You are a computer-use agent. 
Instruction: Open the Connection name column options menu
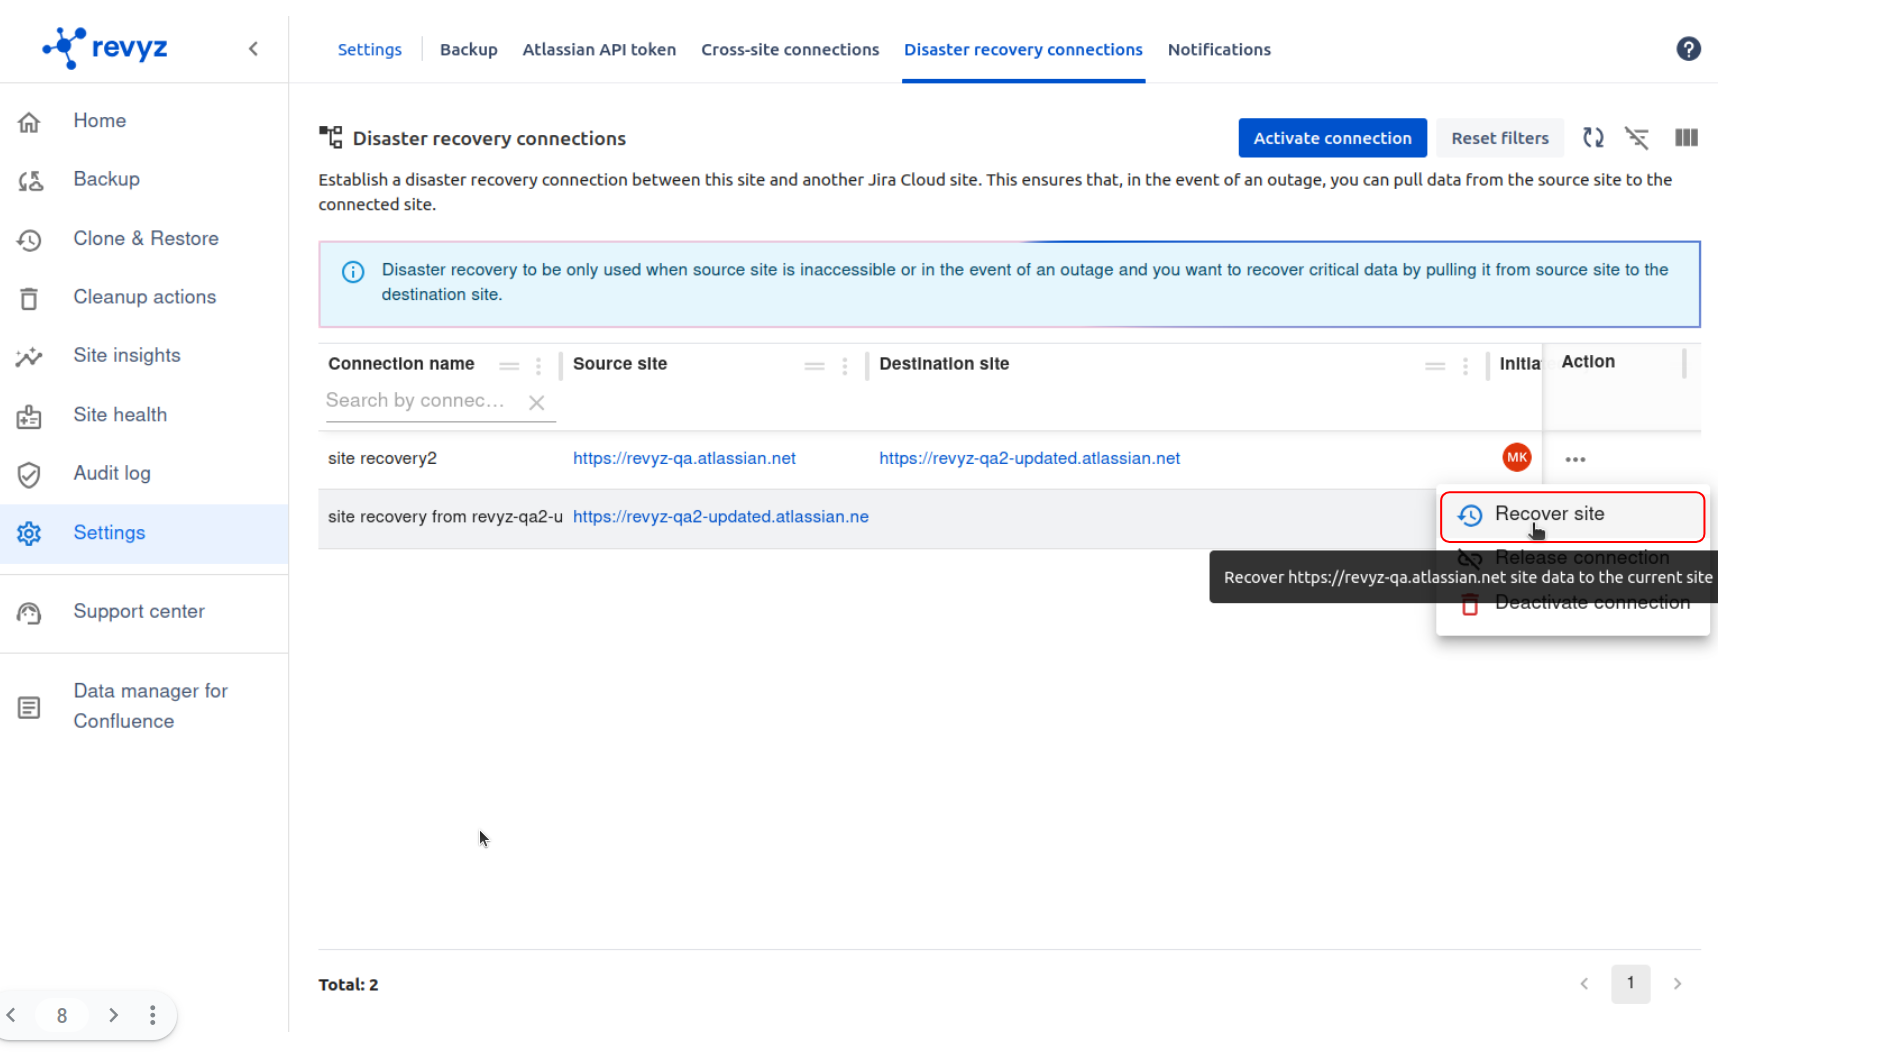[x=538, y=366]
